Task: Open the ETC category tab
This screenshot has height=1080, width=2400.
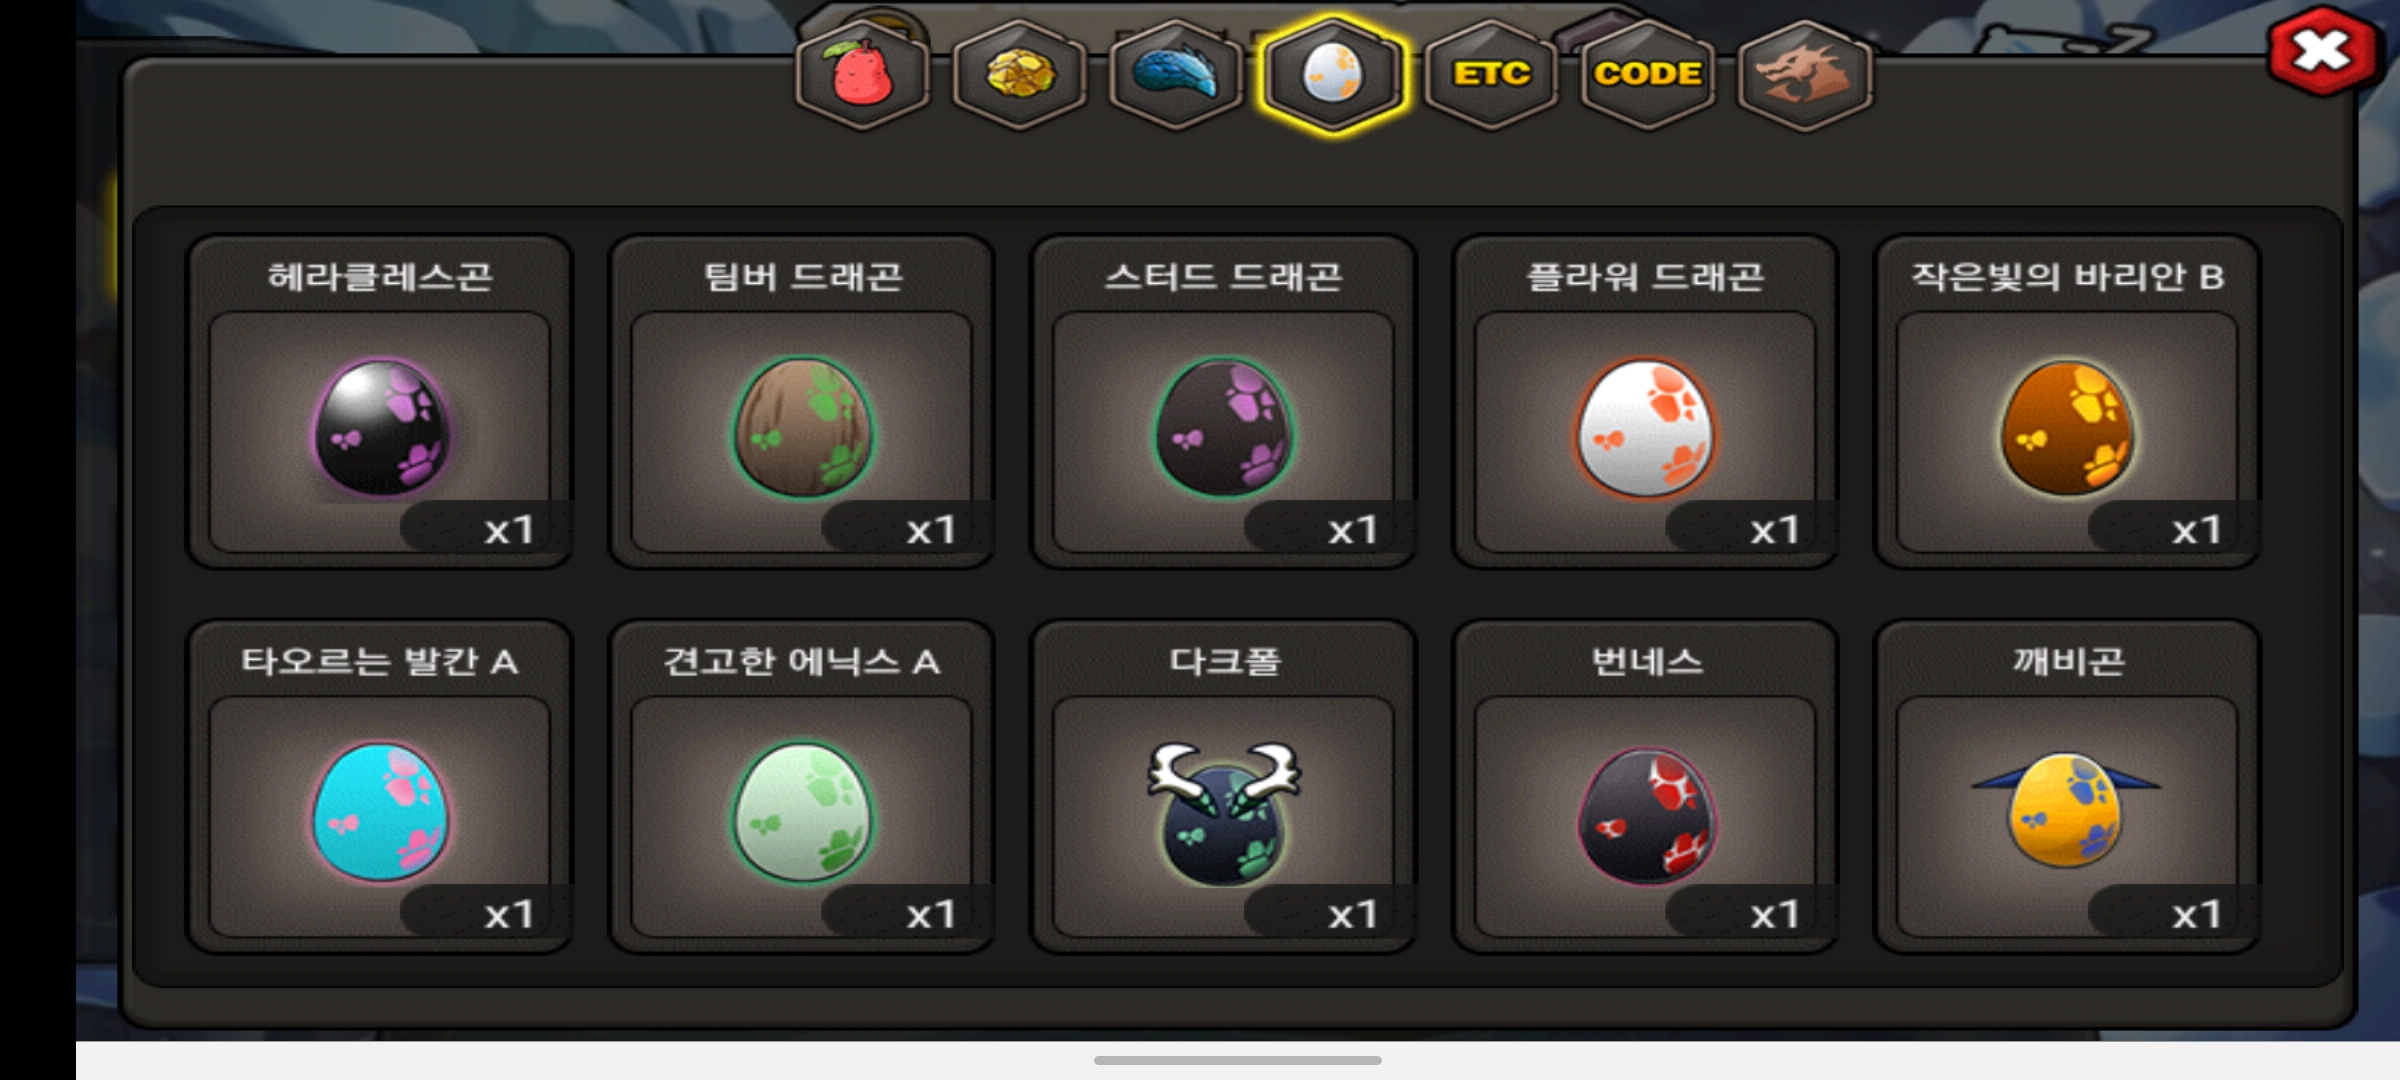Action: click(x=1491, y=75)
